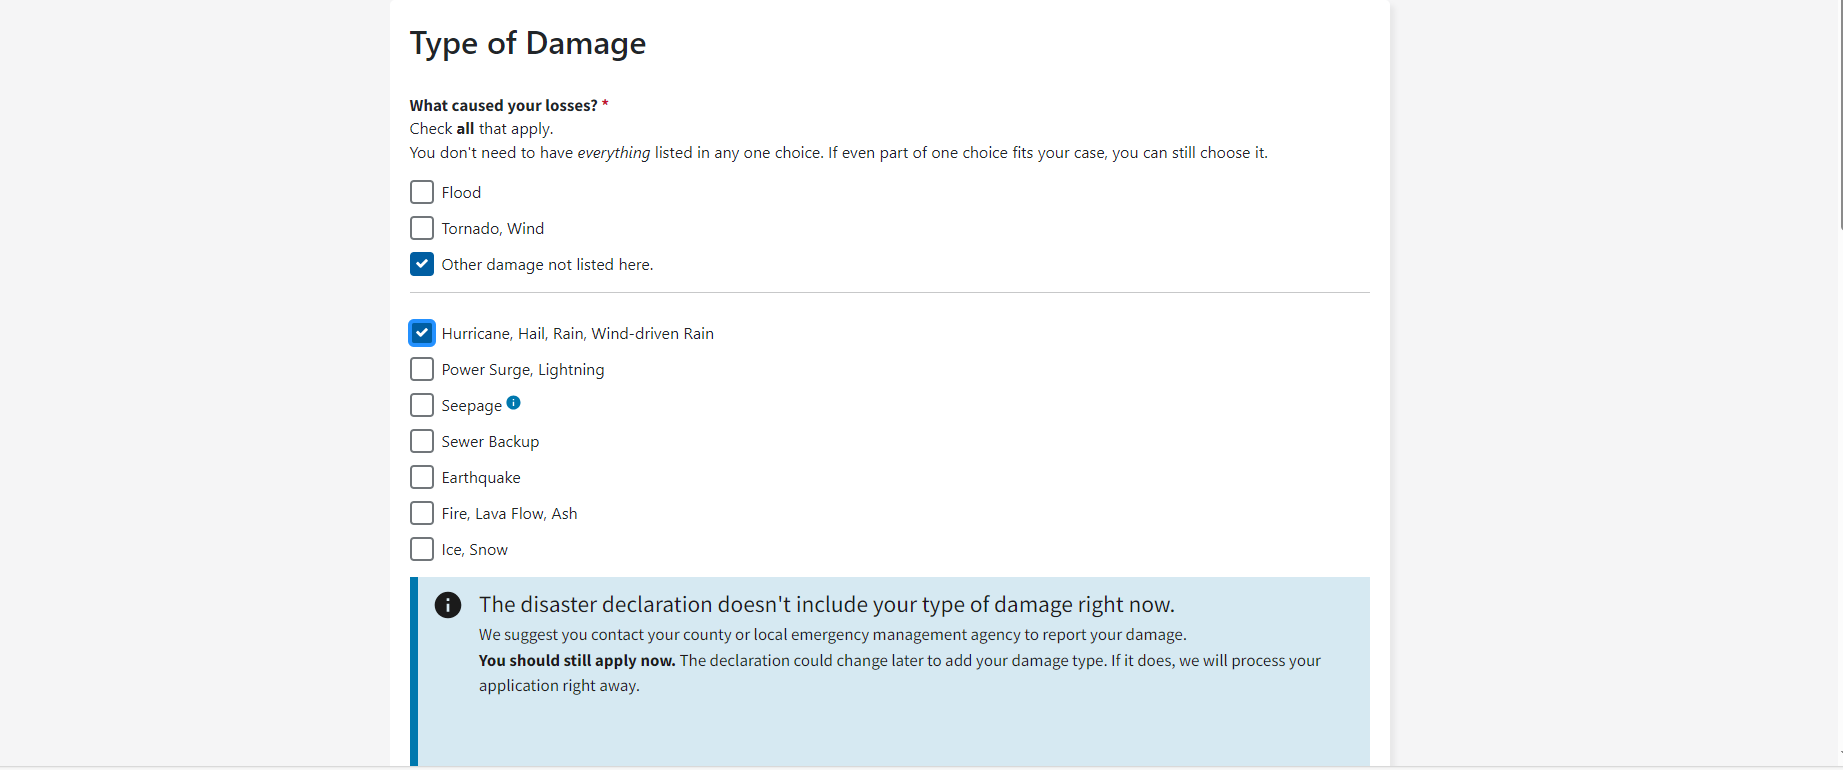Screen dimensions: 1843x770
Task: Enable the Power Surge, Lightning checkbox
Action: click(422, 369)
